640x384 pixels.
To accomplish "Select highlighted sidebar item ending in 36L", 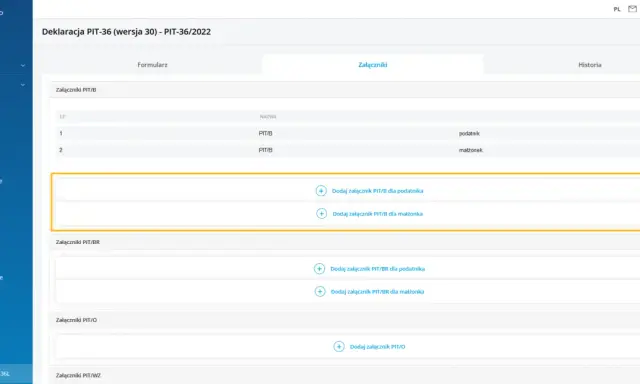I will point(16,374).
